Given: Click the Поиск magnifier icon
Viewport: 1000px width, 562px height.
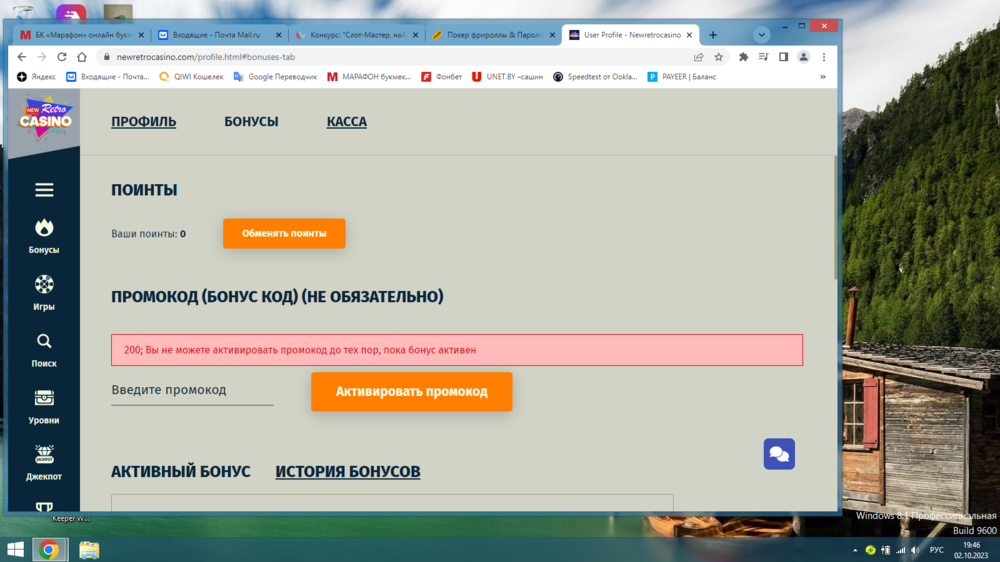Looking at the screenshot, I should [x=44, y=342].
